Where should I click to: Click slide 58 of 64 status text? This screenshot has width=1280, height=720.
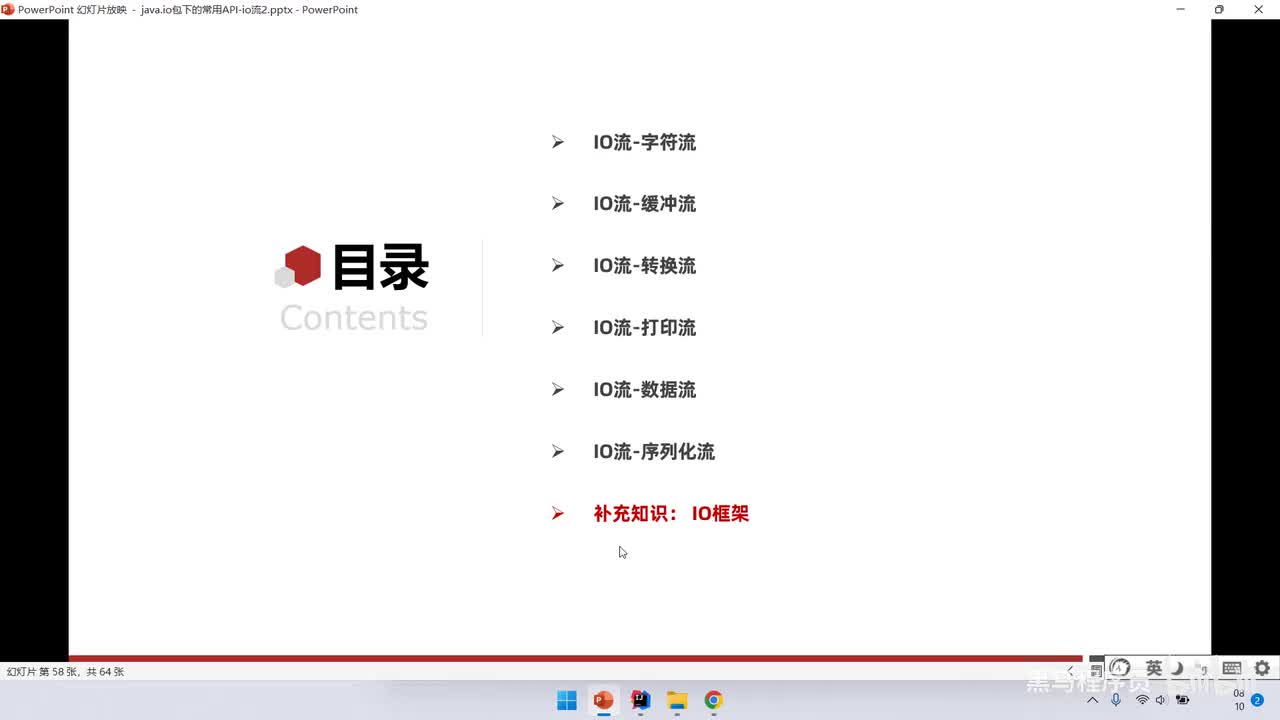click(x=65, y=672)
